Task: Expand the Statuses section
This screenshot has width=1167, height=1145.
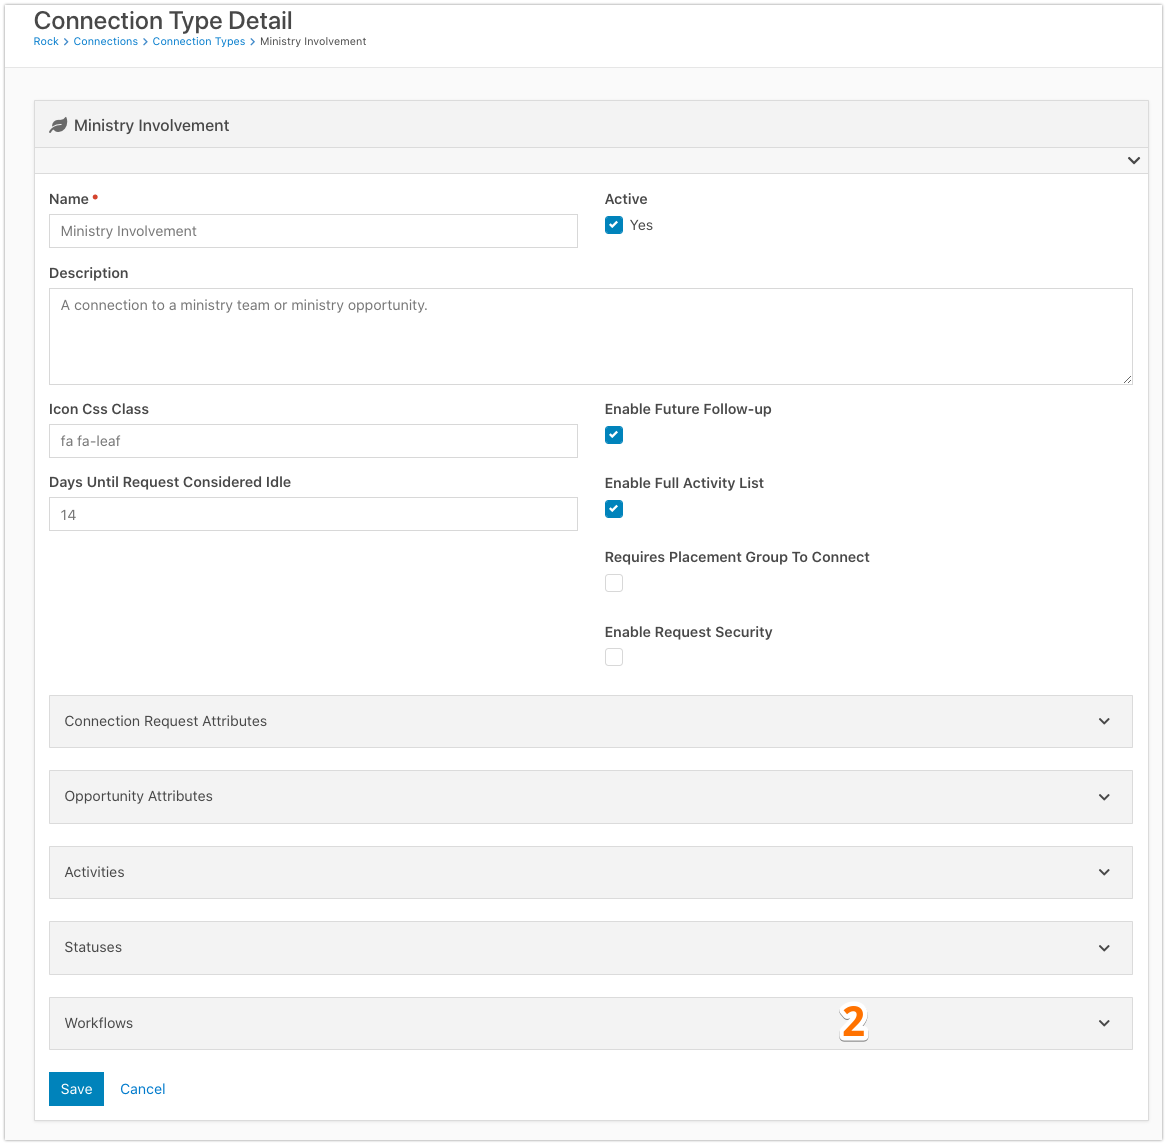Action: tap(590, 949)
